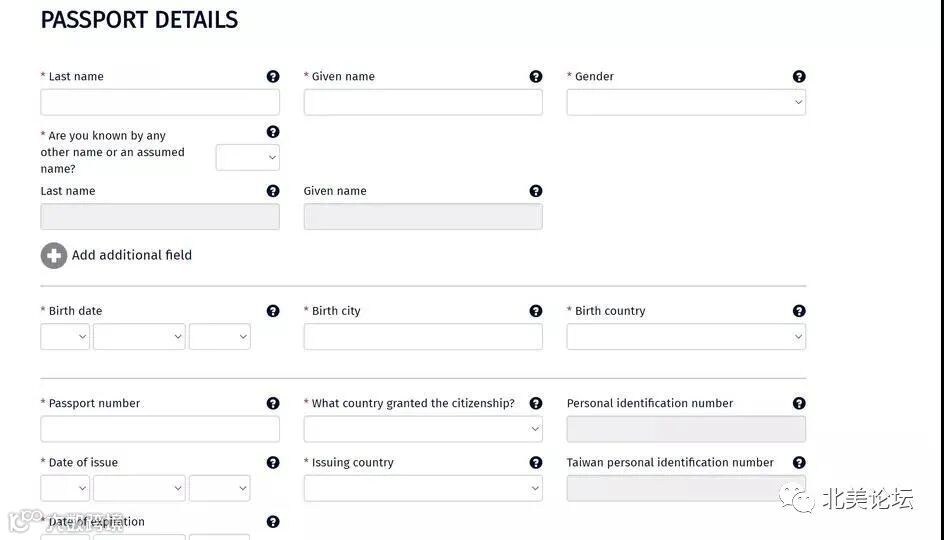
Task: Show help for Birth city
Action: pyautogui.click(x=536, y=311)
